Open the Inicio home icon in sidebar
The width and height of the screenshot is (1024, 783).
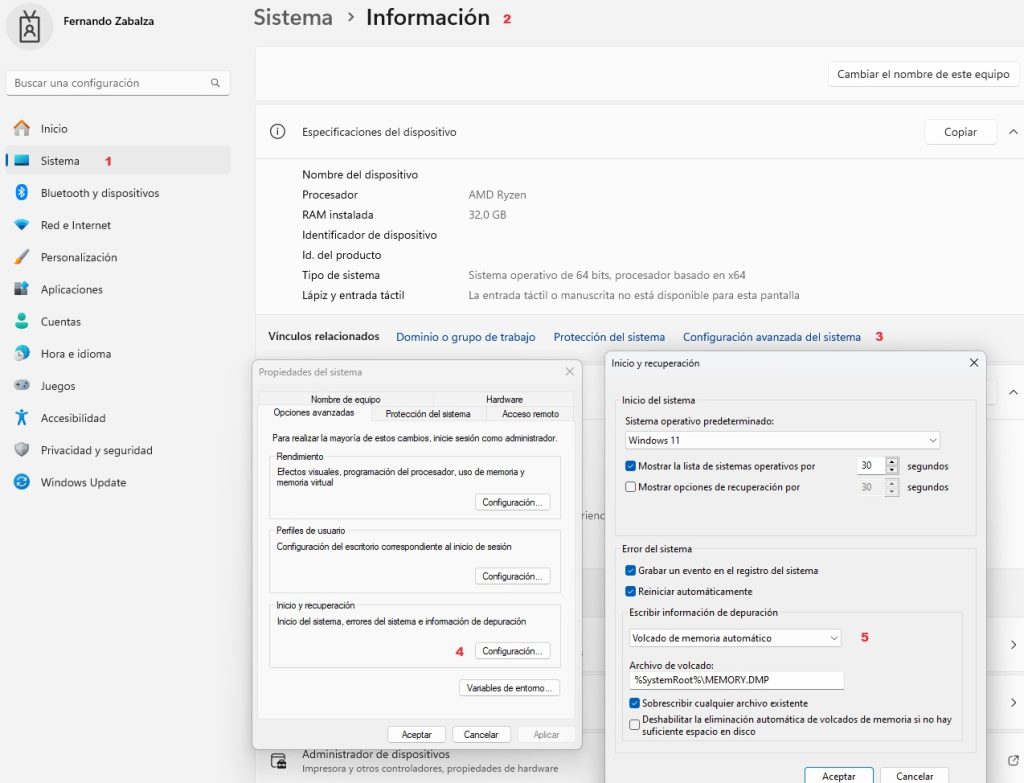pyautogui.click(x=22, y=129)
